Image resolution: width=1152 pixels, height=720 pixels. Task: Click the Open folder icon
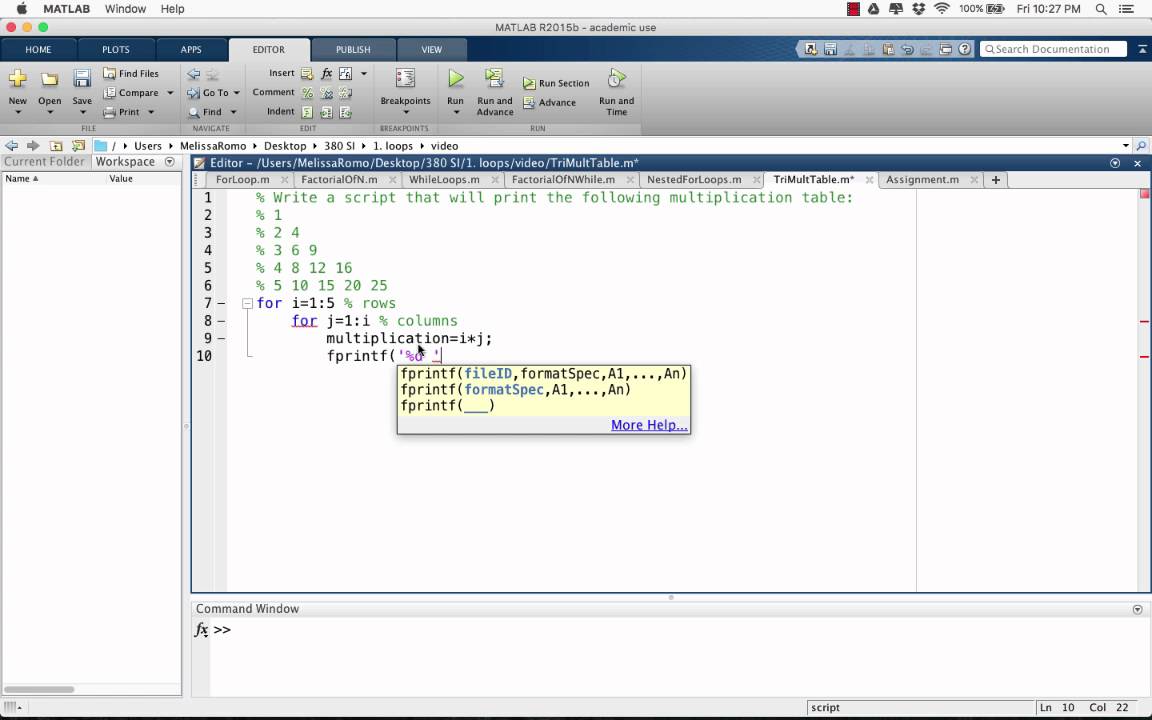49,79
